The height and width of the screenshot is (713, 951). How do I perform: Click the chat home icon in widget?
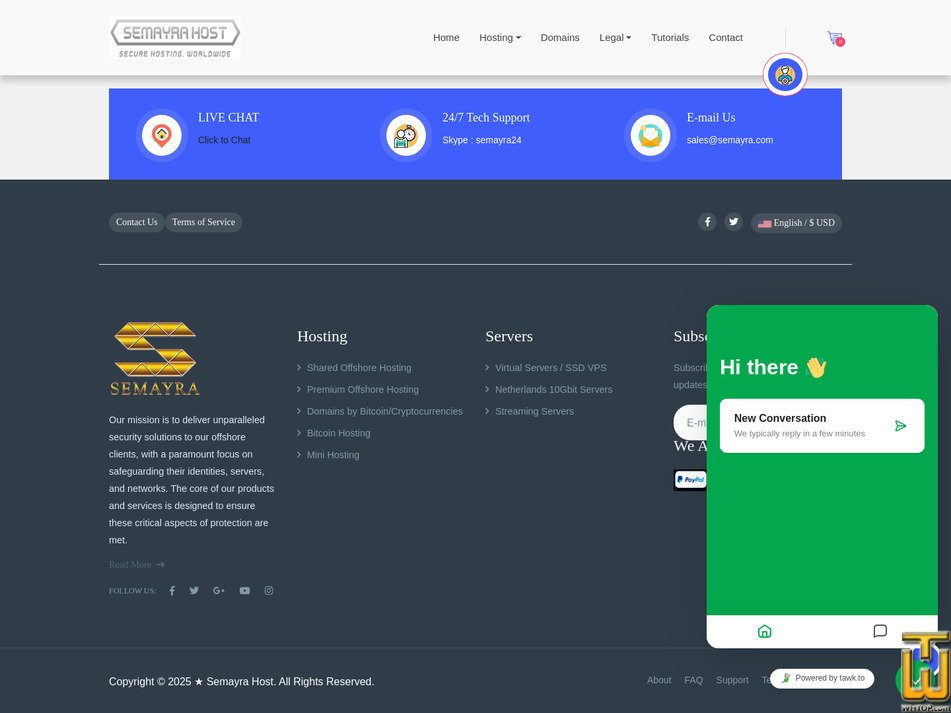tap(764, 631)
